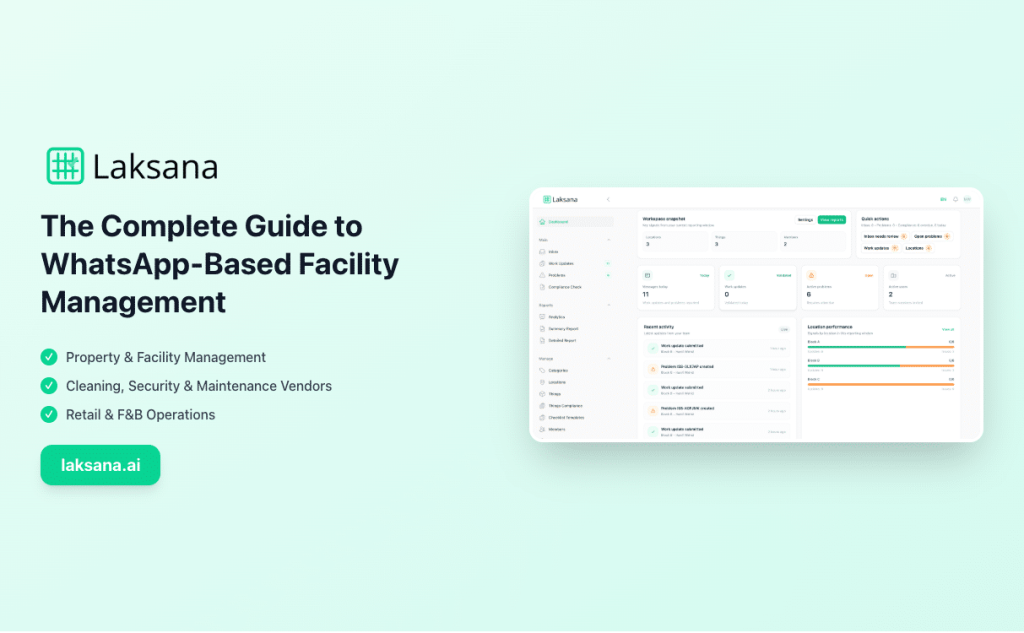The width and height of the screenshot is (1024, 633).
Task: Click the Analytics icon under Reports
Action: (x=543, y=318)
